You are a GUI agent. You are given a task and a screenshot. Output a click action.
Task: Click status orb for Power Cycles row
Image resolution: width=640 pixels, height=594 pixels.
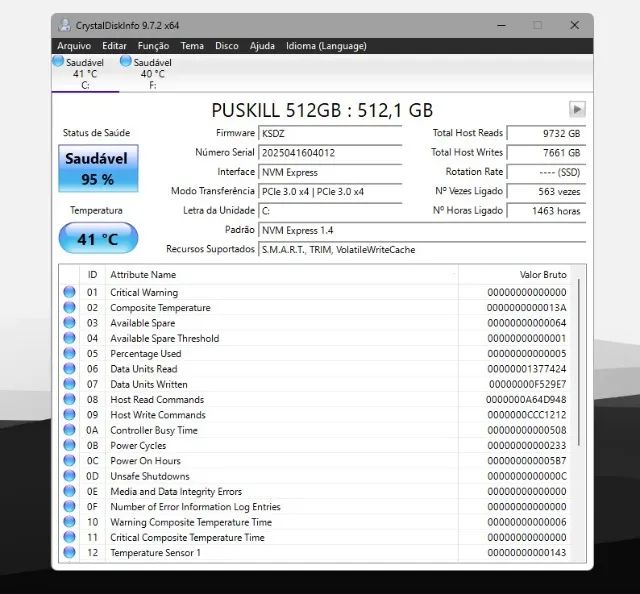pyautogui.click(x=69, y=445)
